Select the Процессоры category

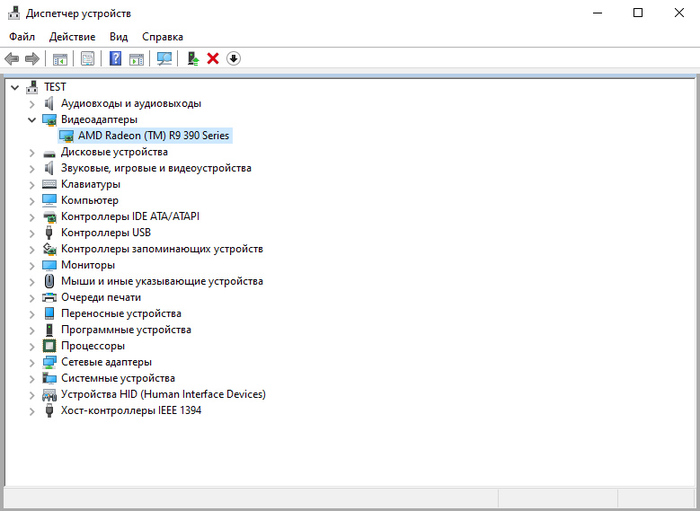pyautogui.click(x=93, y=346)
